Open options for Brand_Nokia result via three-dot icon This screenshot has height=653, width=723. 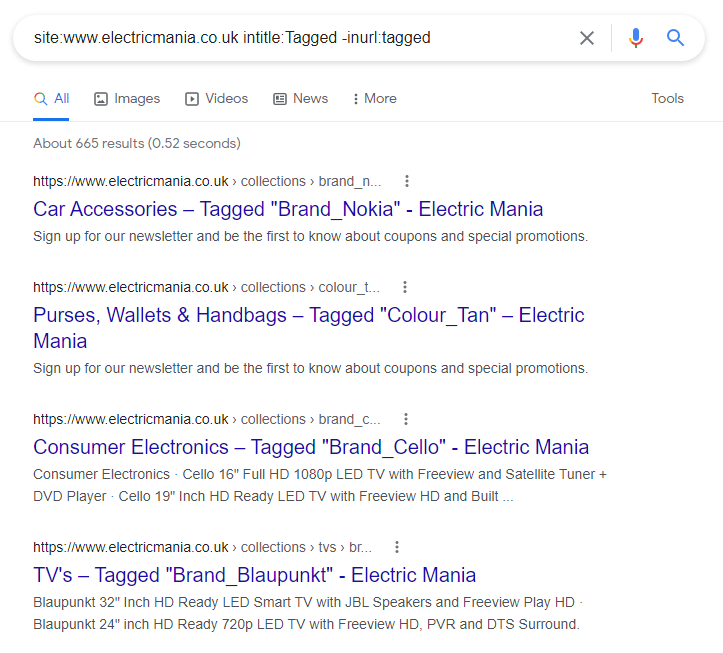point(407,181)
